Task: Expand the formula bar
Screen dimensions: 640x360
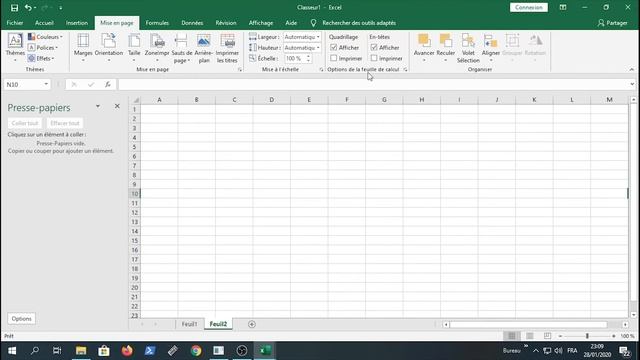Action: [632, 84]
